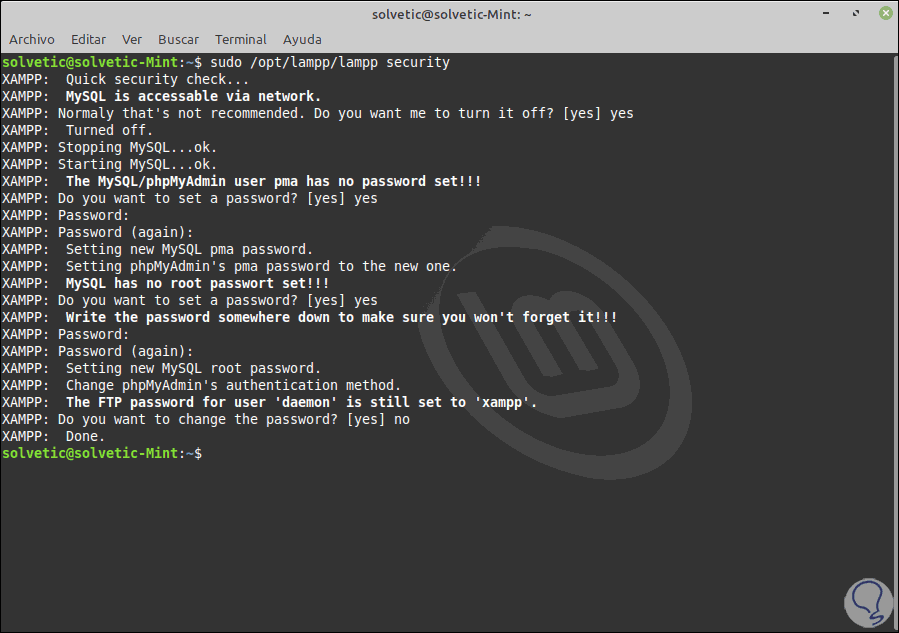Click 'Do you want to change the password?' line
The width and height of the screenshot is (899, 633).
pos(206,420)
